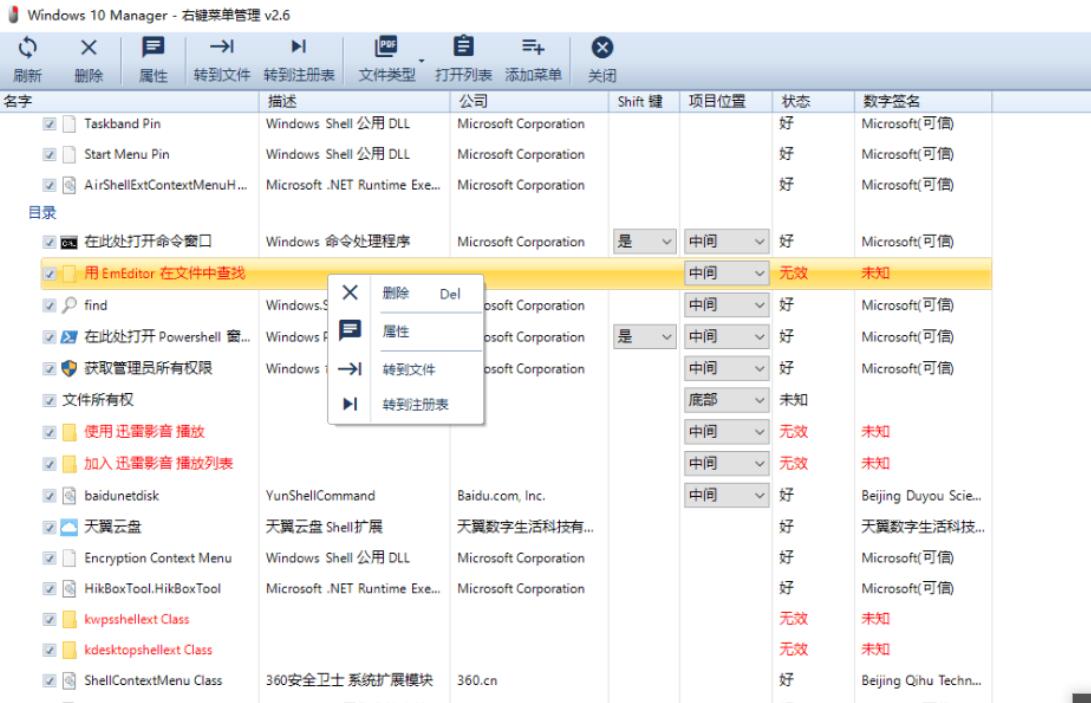This screenshot has height=703, width=1091.
Task: Click the 文件类型 PDF toolbar icon
Action: coord(385,47)
